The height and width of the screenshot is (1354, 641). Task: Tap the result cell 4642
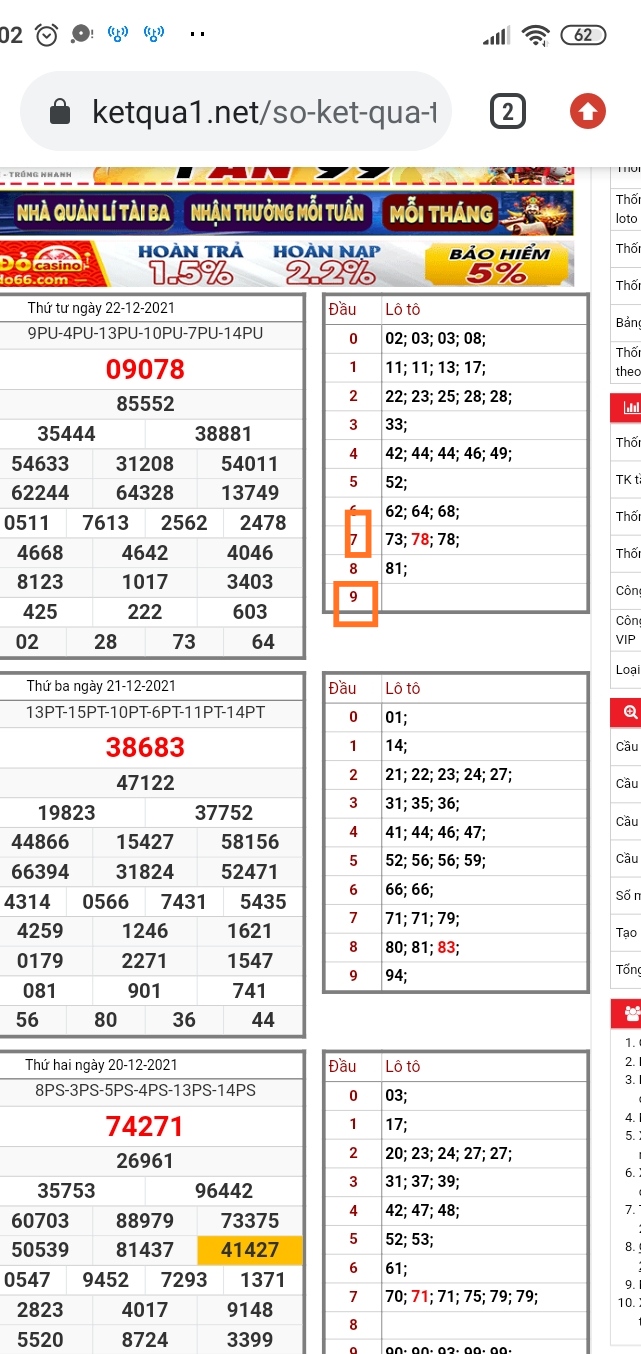tap(145, 553)
